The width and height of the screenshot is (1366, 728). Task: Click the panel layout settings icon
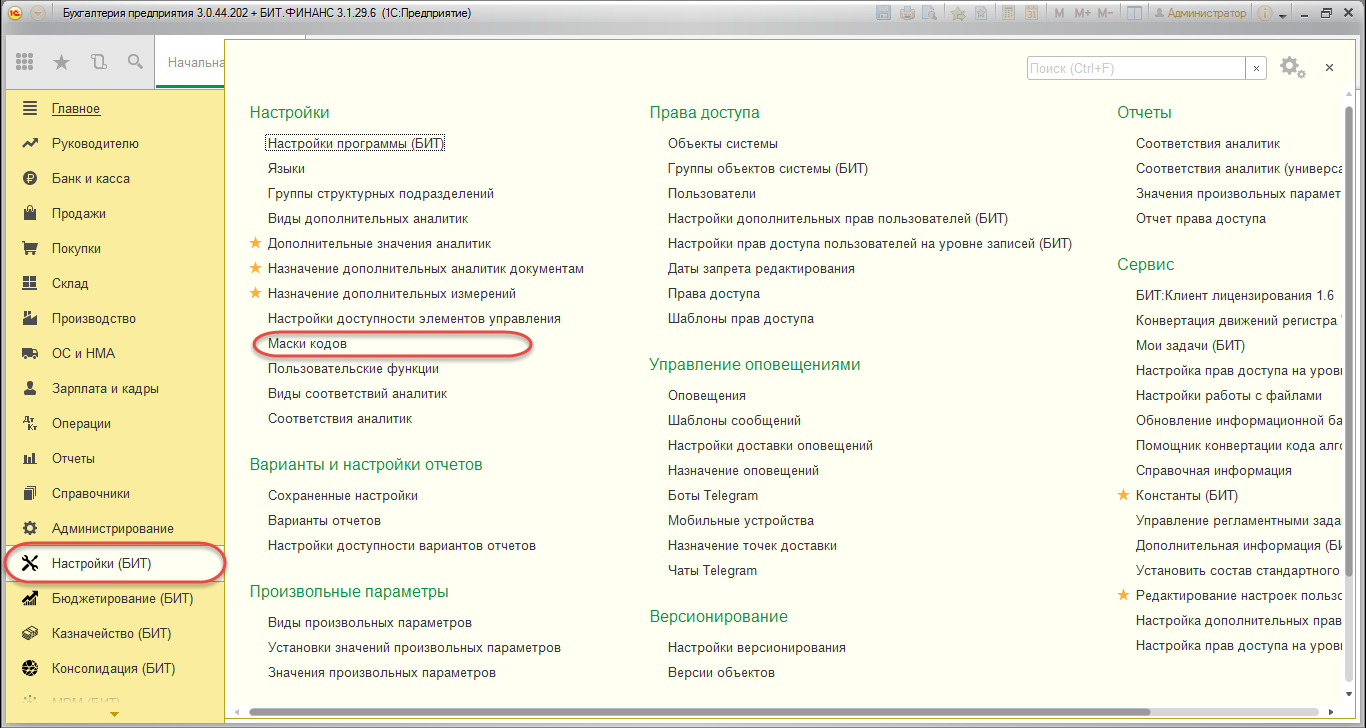point(1134,13)
